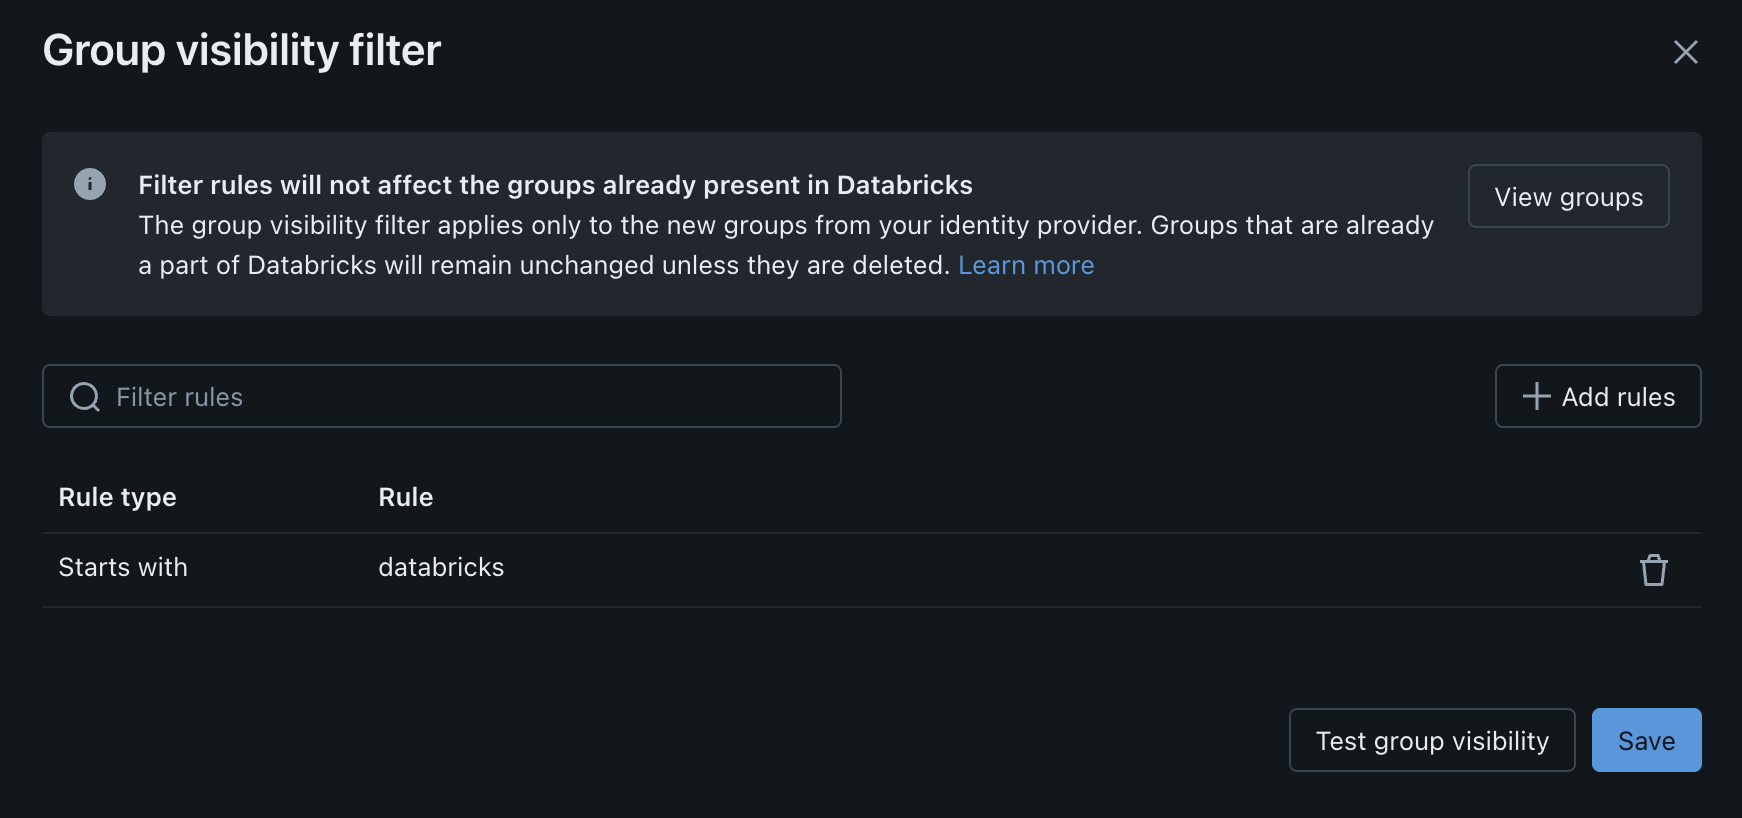1742x818 pixels.
Task: Follow the Learn more link
Action: (x=1026, y=265)
